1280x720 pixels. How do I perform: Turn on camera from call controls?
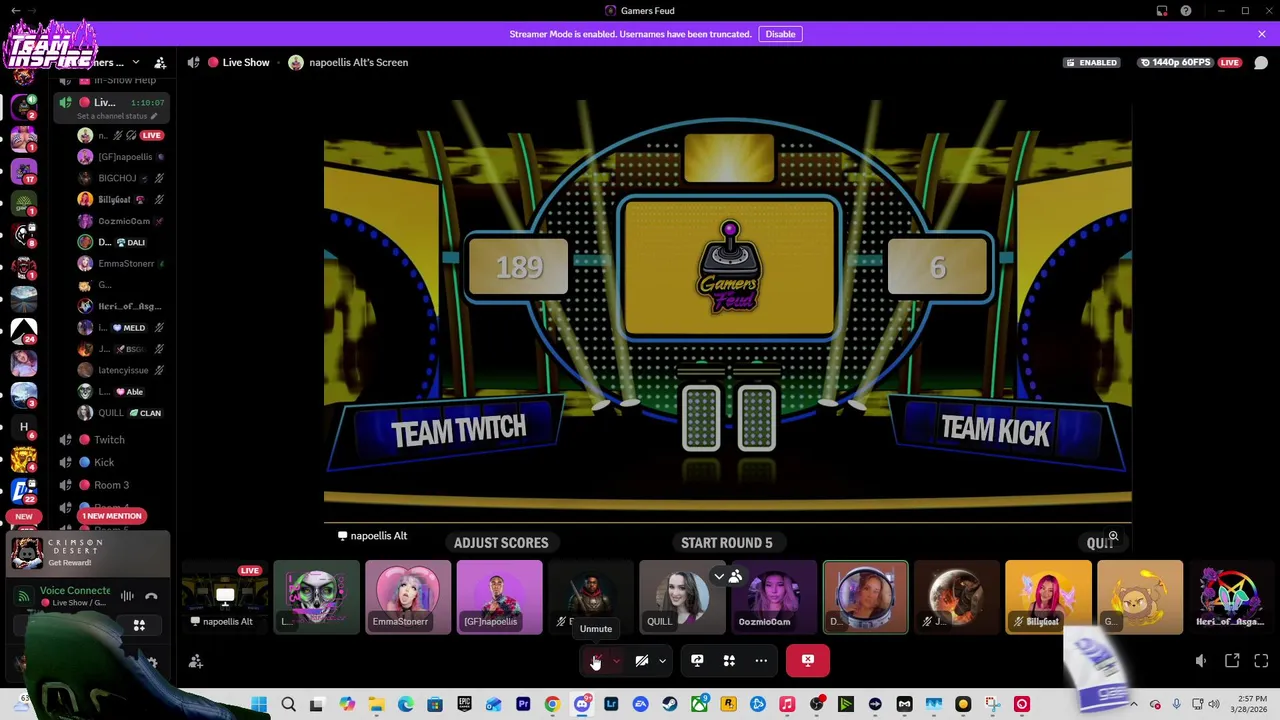click(642, 660)
